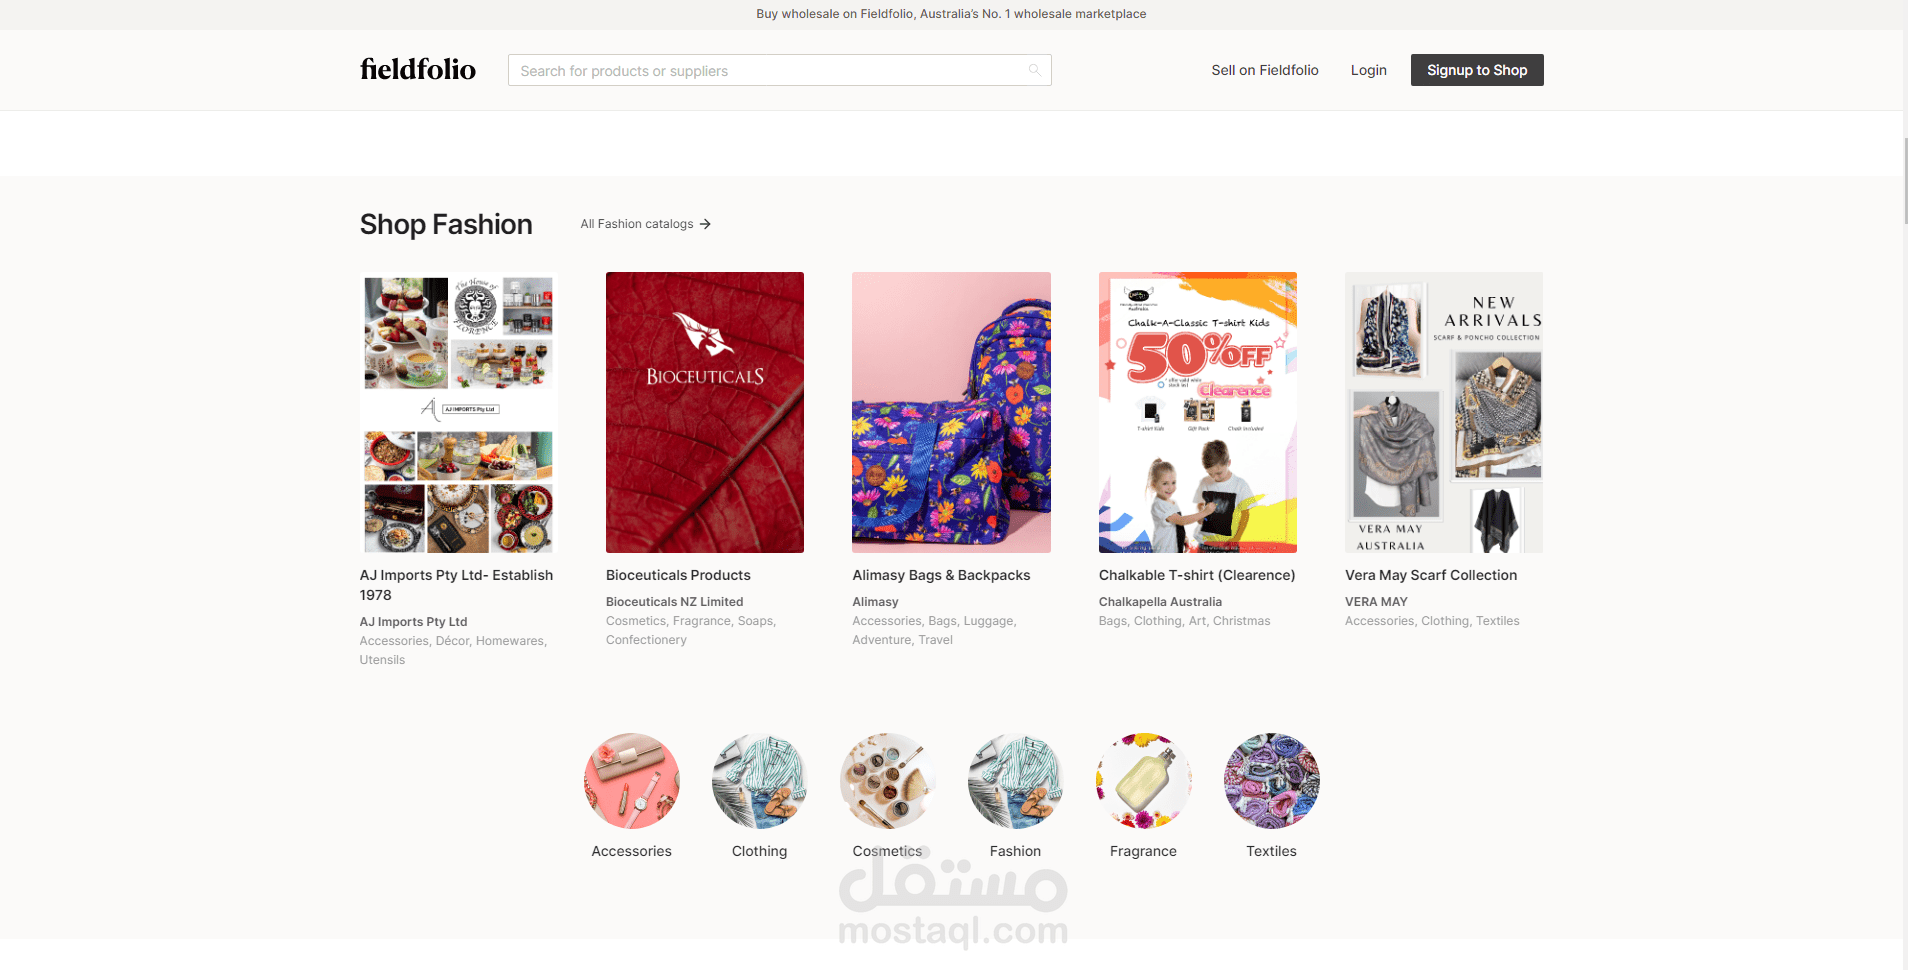Go to the Login page

(1368, 70)
